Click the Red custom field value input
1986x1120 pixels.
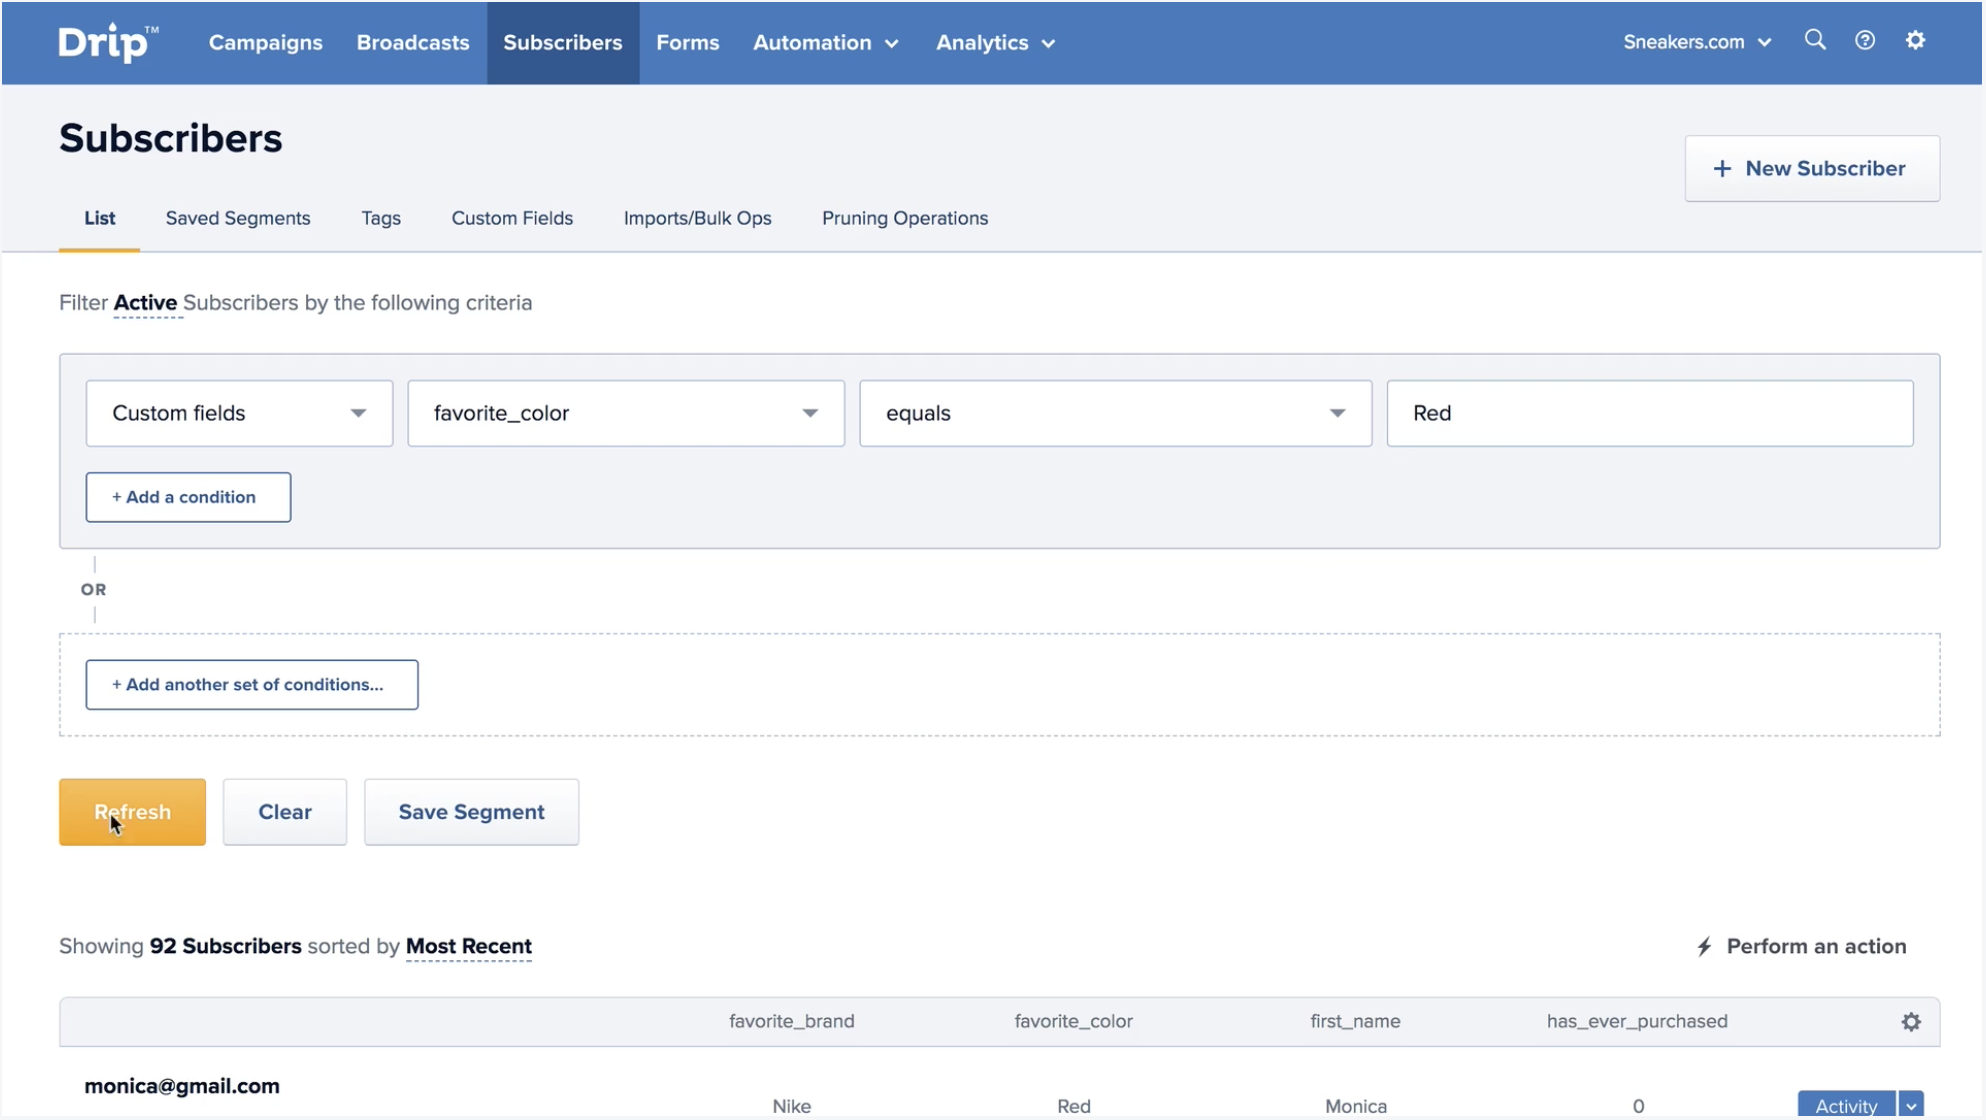[1650, 412]
